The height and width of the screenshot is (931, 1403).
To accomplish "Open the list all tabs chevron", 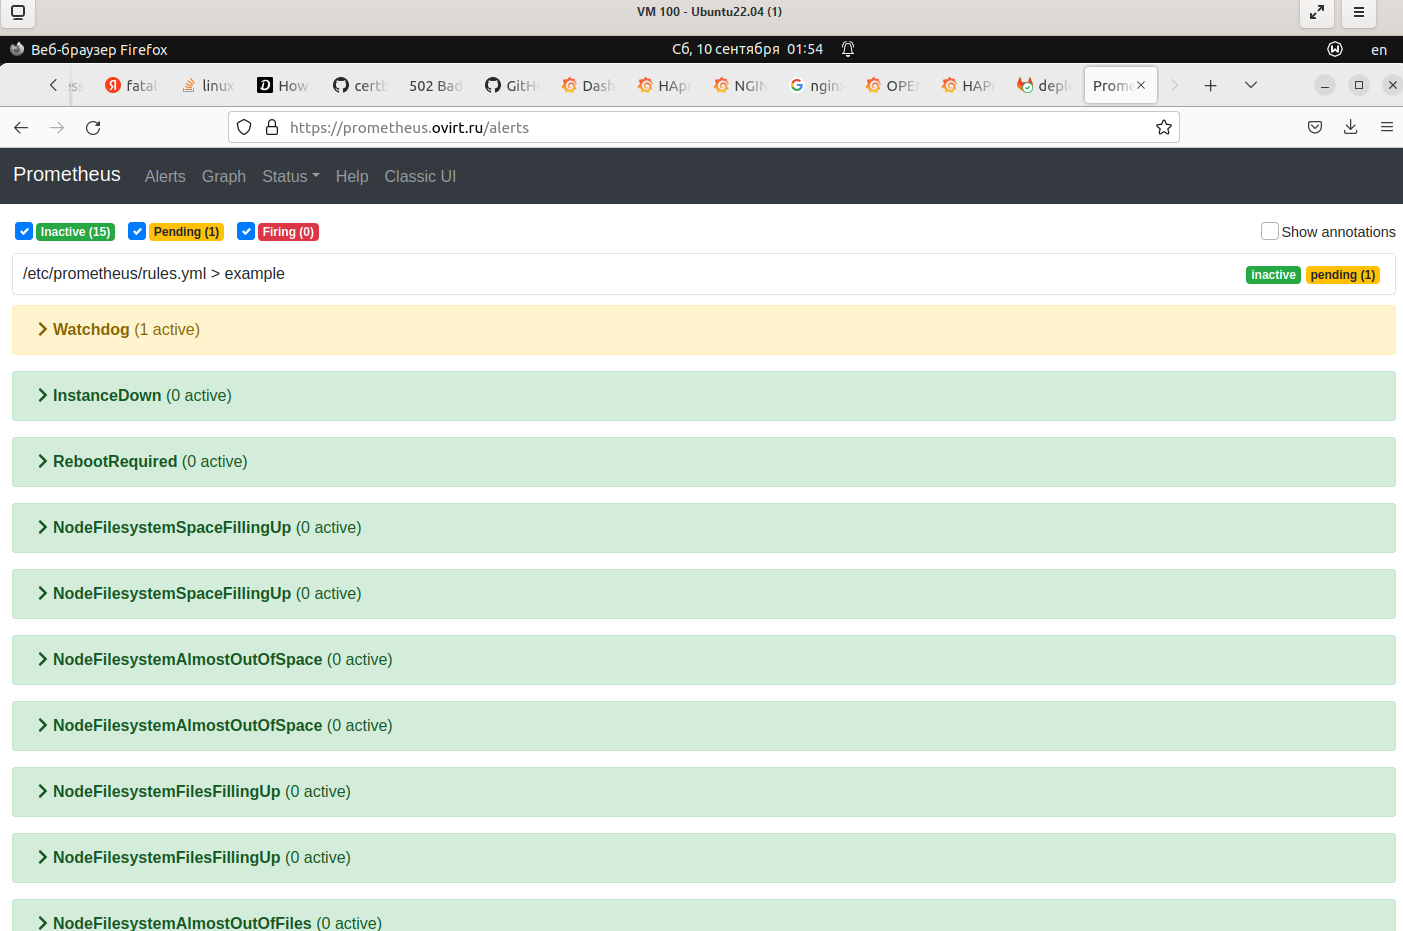I will click(1250, 86).
